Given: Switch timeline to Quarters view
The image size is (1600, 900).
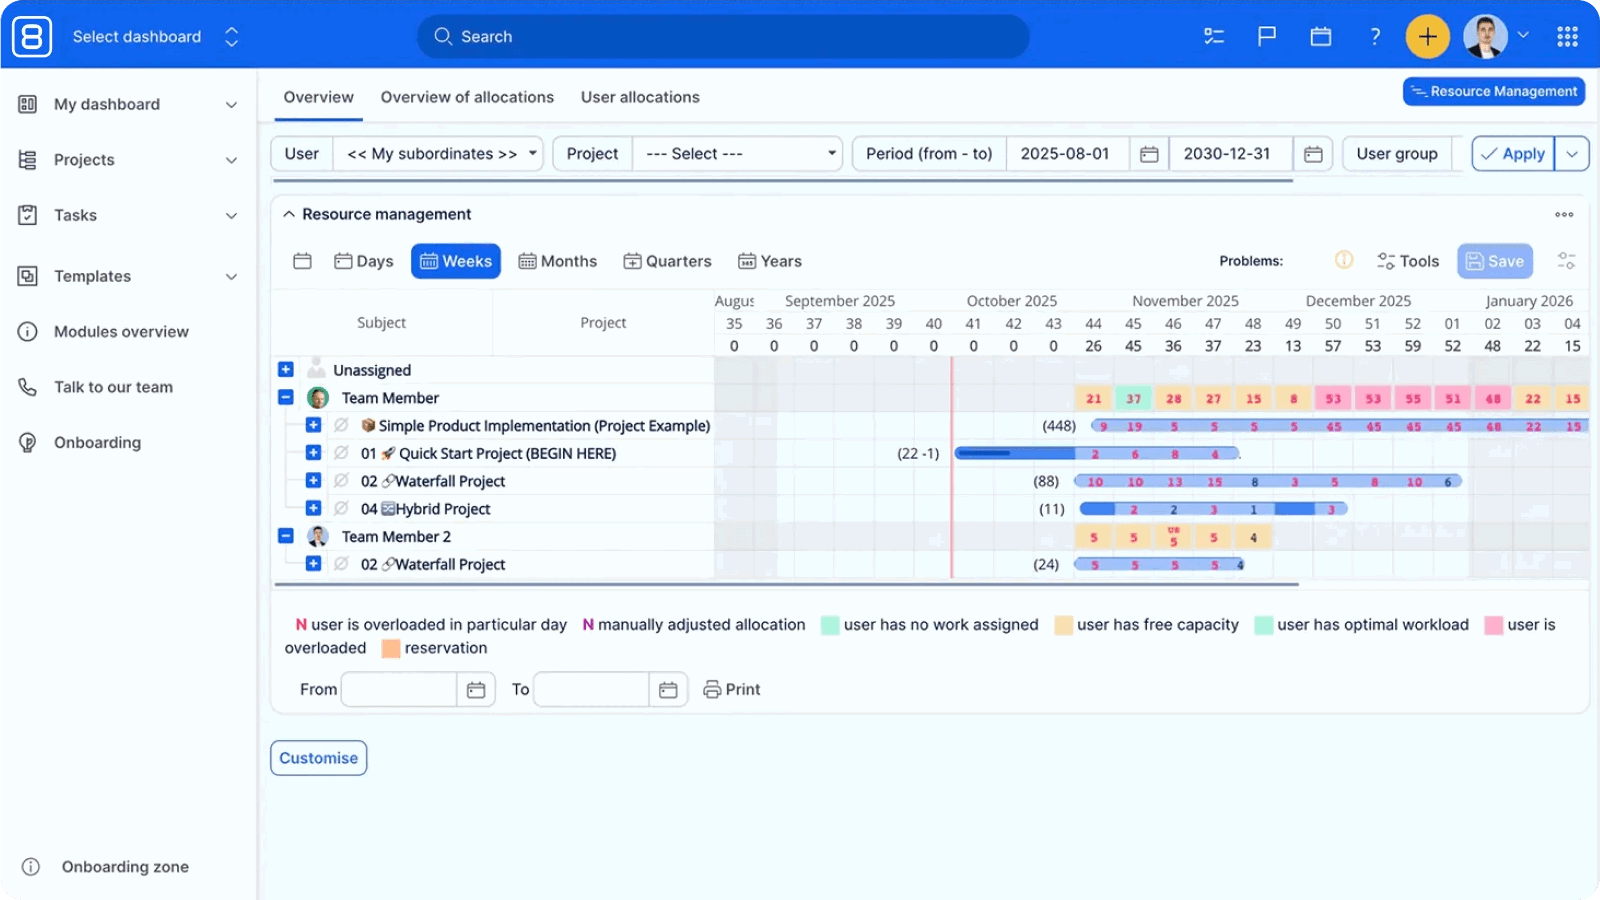Looking at the screenshot, I should [x=667, y=261].
